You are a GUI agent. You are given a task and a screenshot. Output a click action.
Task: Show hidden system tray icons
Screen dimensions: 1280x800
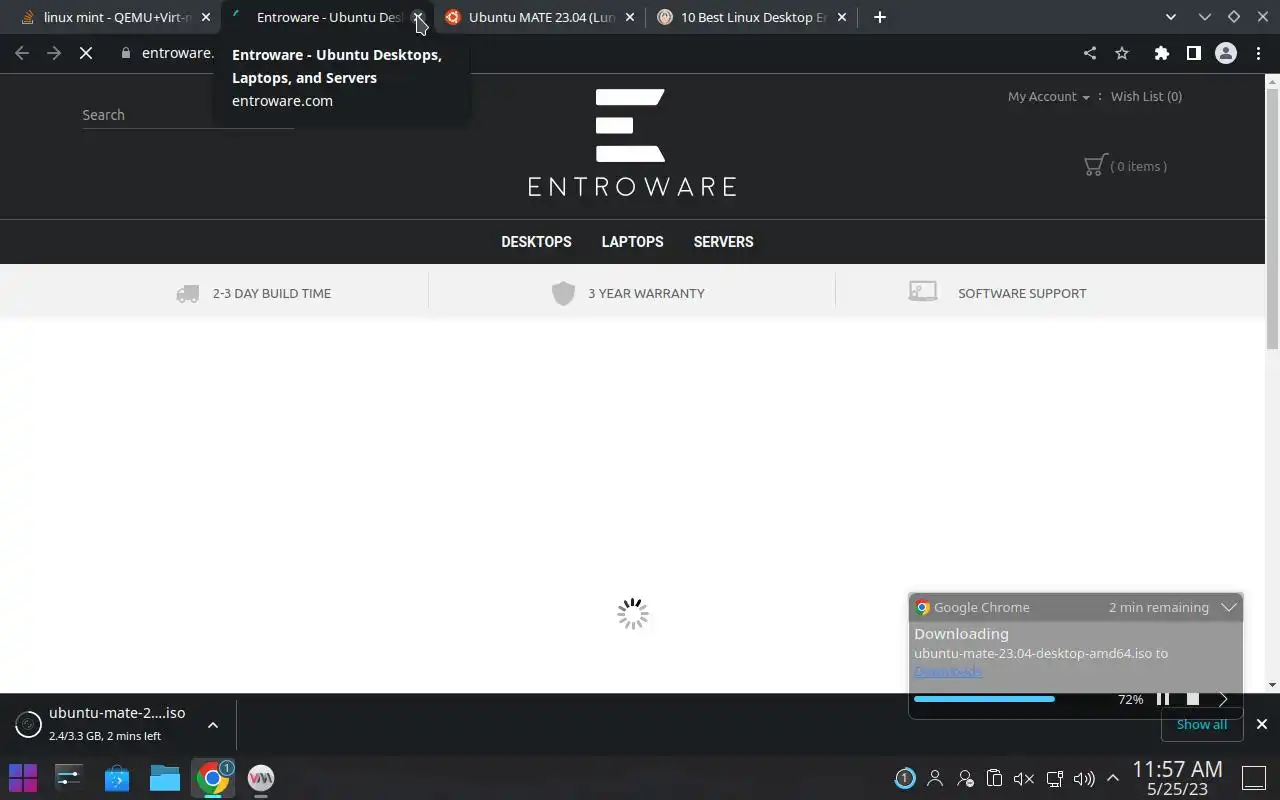click(1112, 778)
